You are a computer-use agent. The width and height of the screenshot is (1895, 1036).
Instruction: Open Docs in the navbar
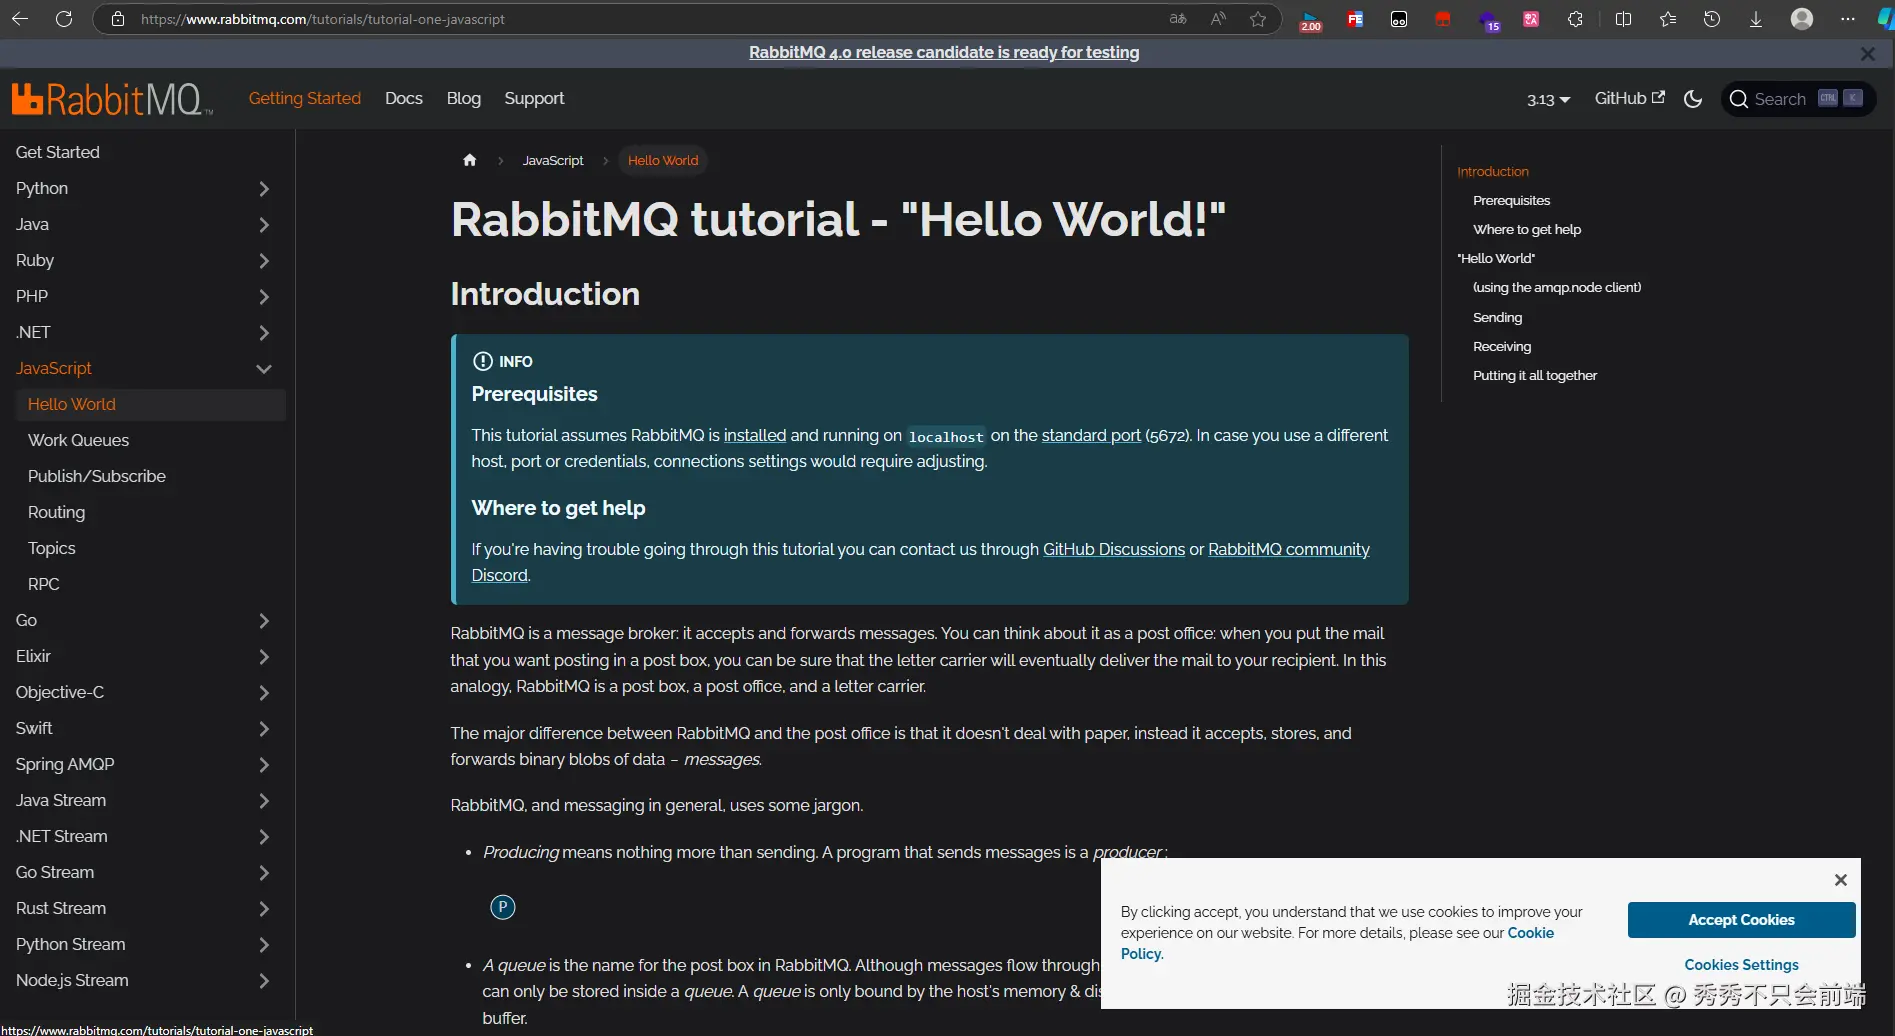coord(404,98)
